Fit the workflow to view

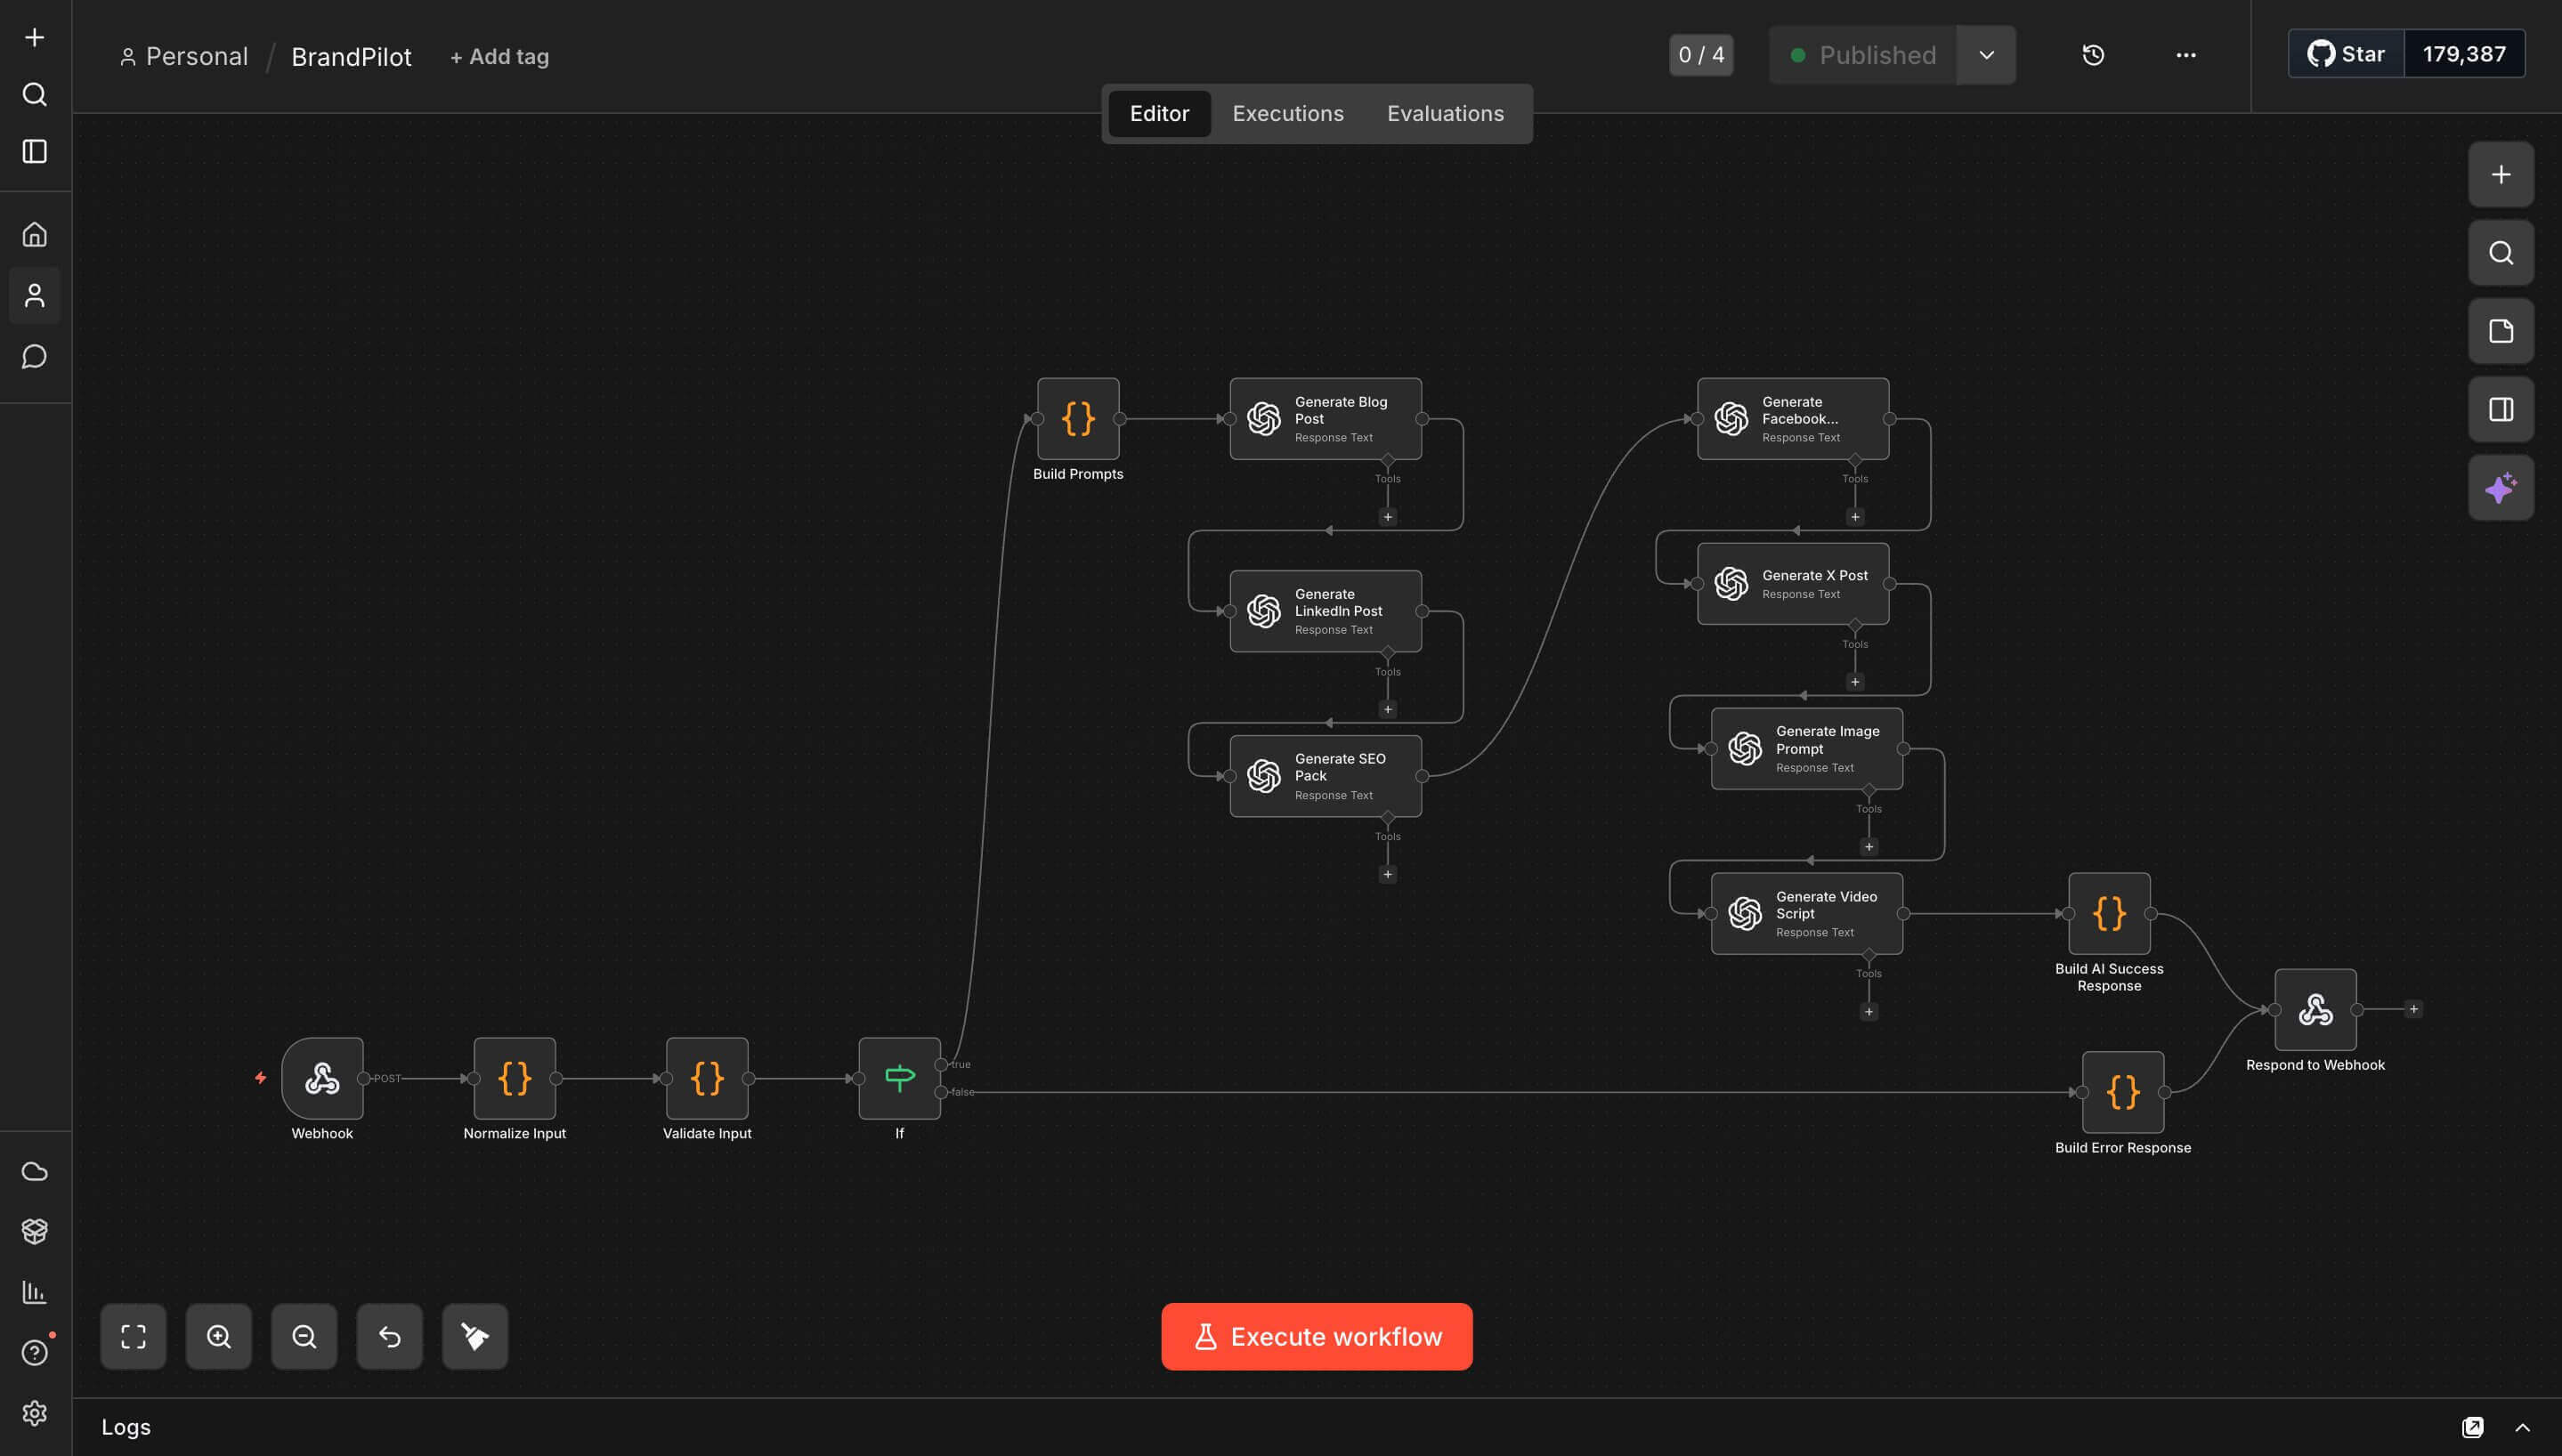pyautogui.click(x=133, y=1336)
